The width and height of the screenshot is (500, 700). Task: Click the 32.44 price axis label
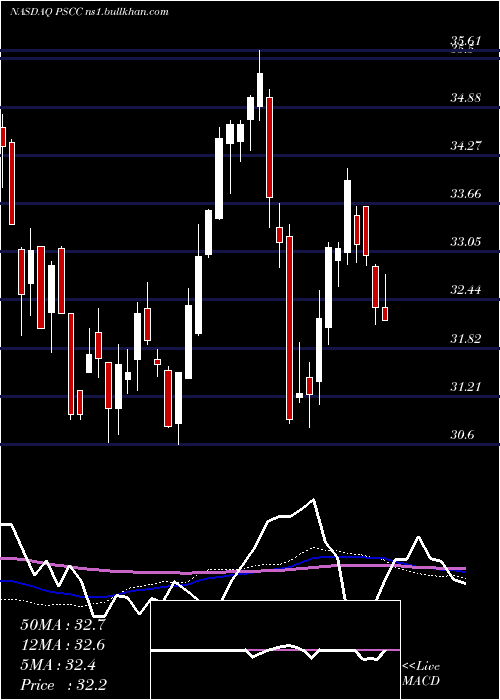pyautogui.click(x=466, y=290)
